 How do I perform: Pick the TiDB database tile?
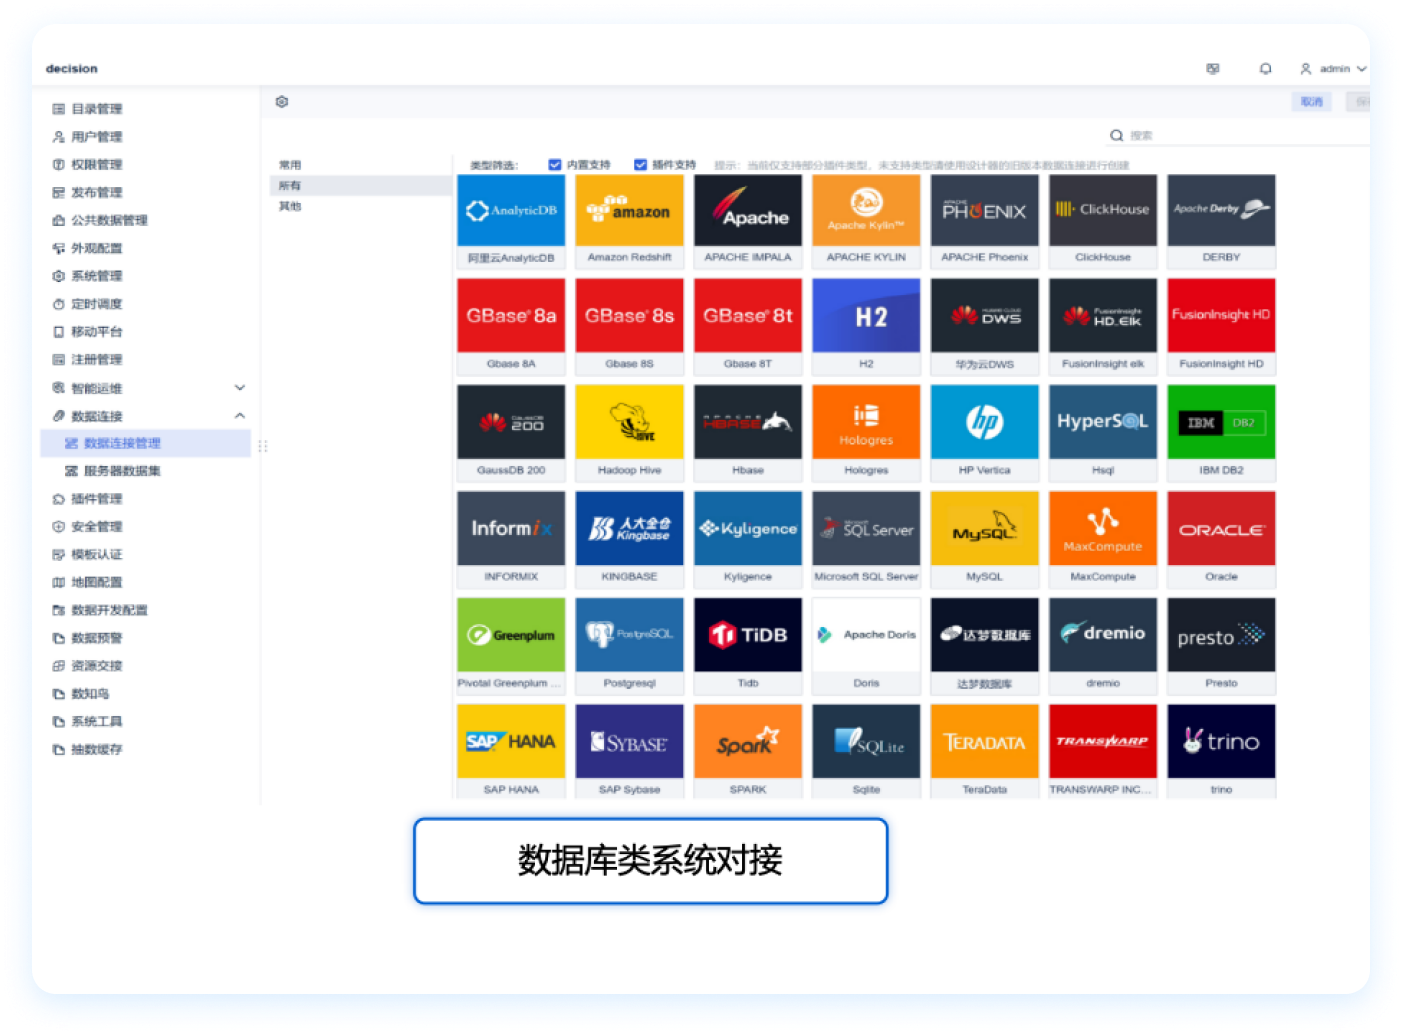748,646
